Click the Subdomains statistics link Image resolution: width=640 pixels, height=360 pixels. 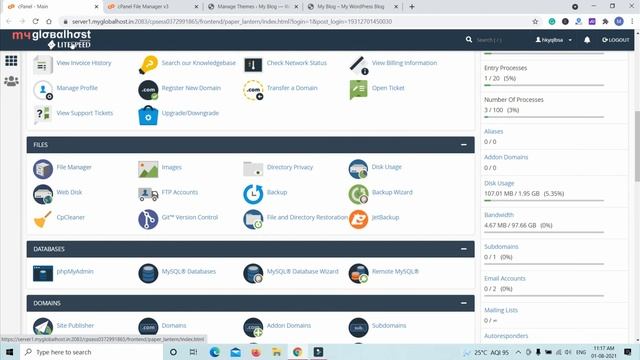[x=501, y=247]
